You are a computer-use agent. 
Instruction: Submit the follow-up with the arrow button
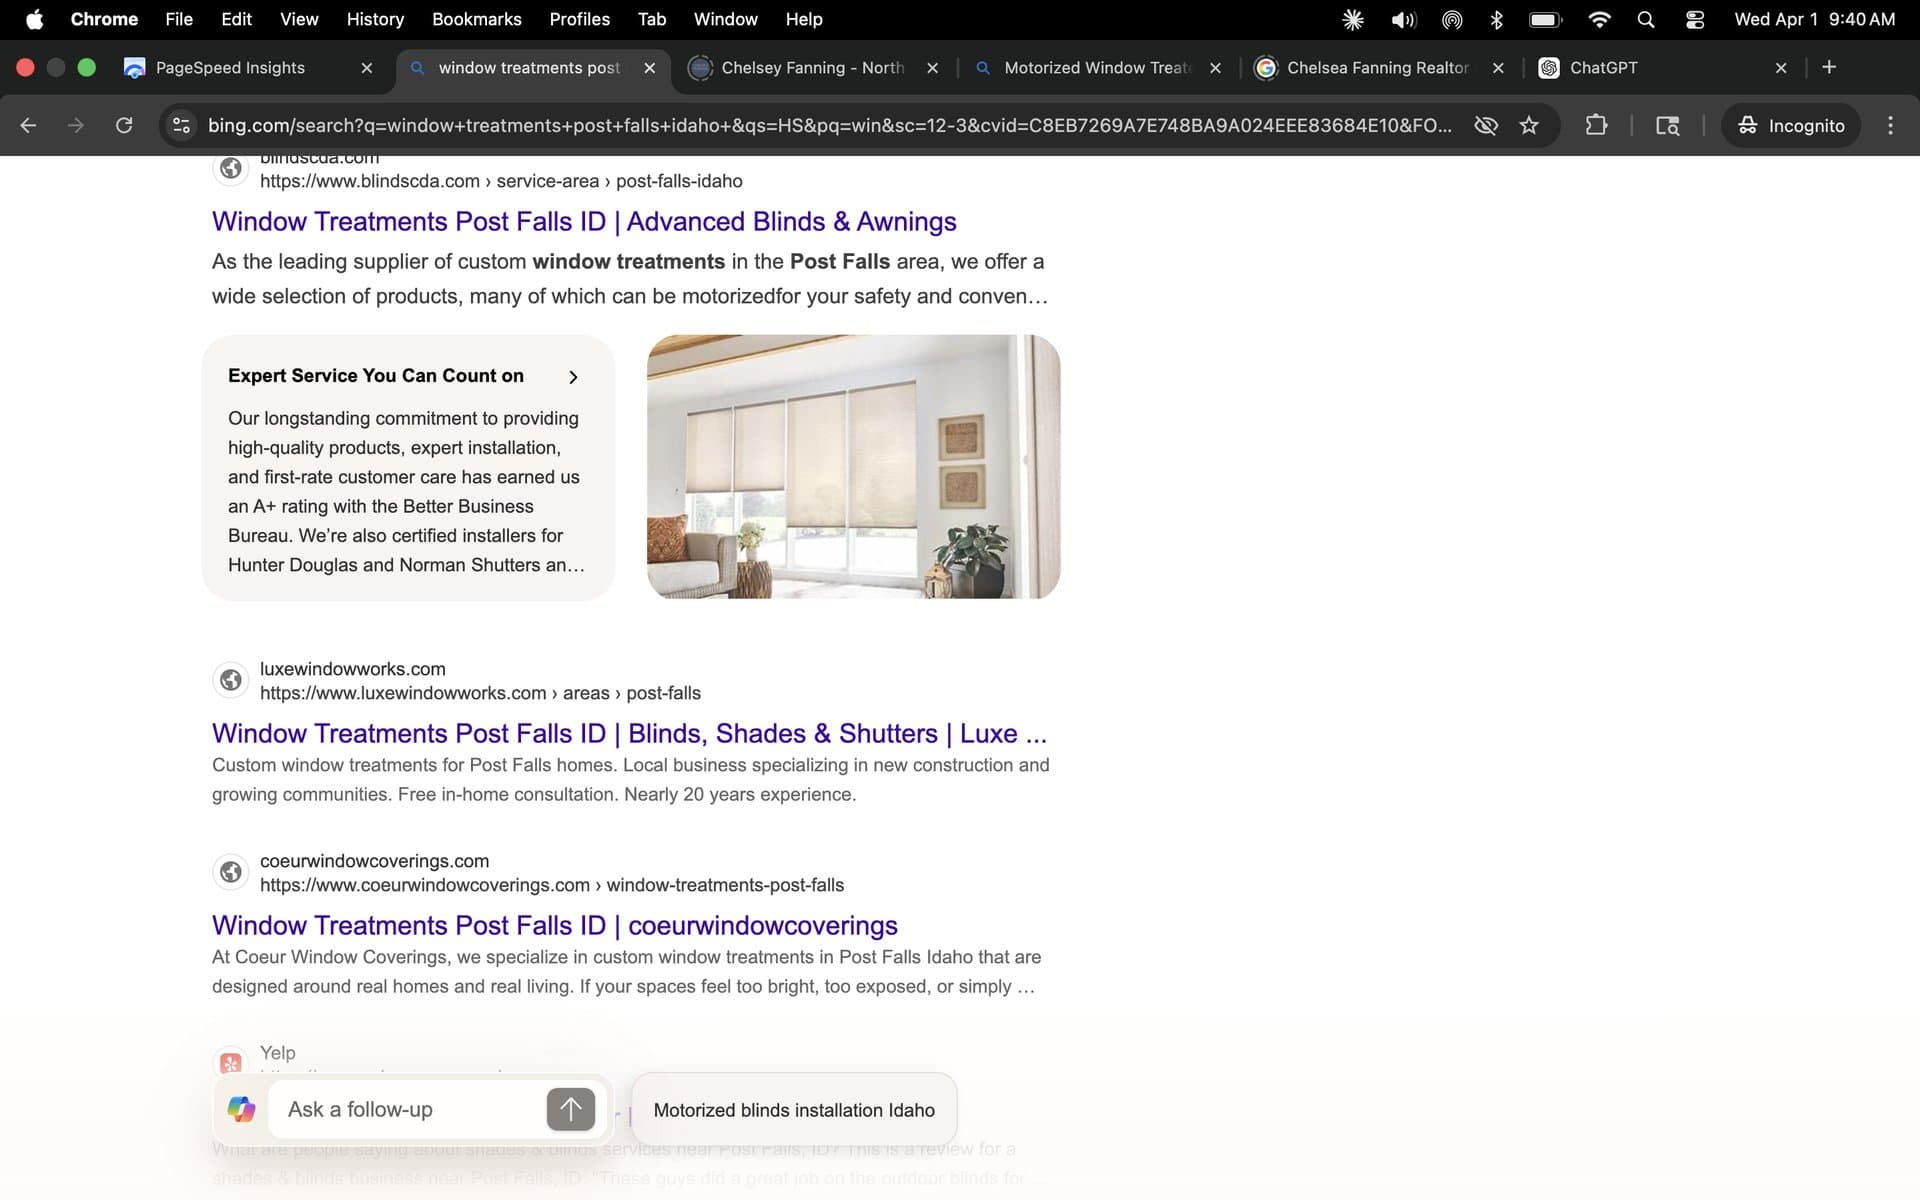pyautogui.click(x=569, y=1109)
